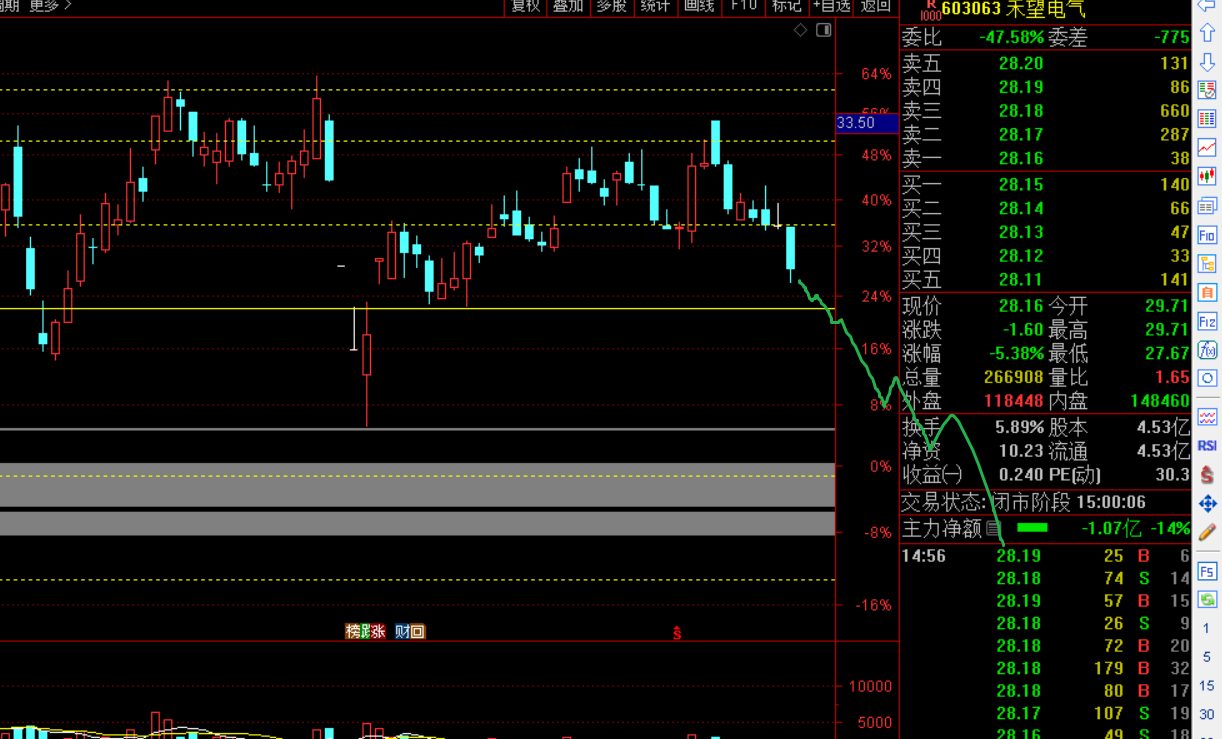Toggle the side panel layout icon
The width and height of the screenshot is (1222, 739).
coord(824,31)
